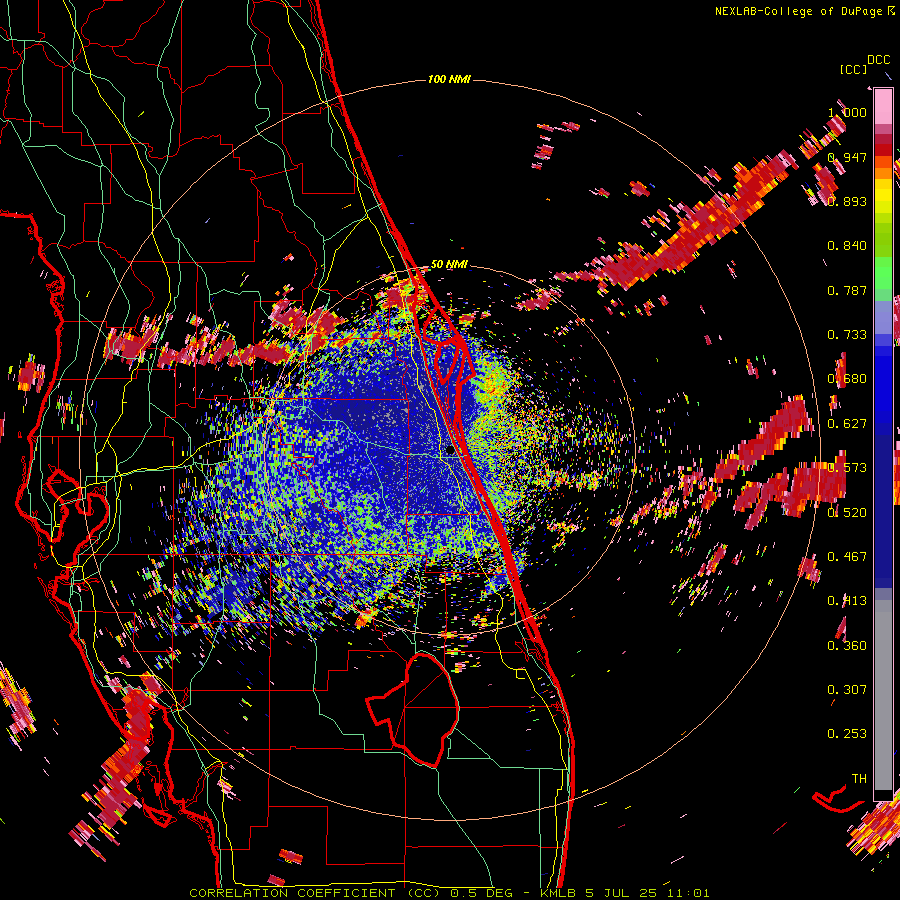Pick the light pink band atop the color bar
Screen dimensions: 900x900
883,106
